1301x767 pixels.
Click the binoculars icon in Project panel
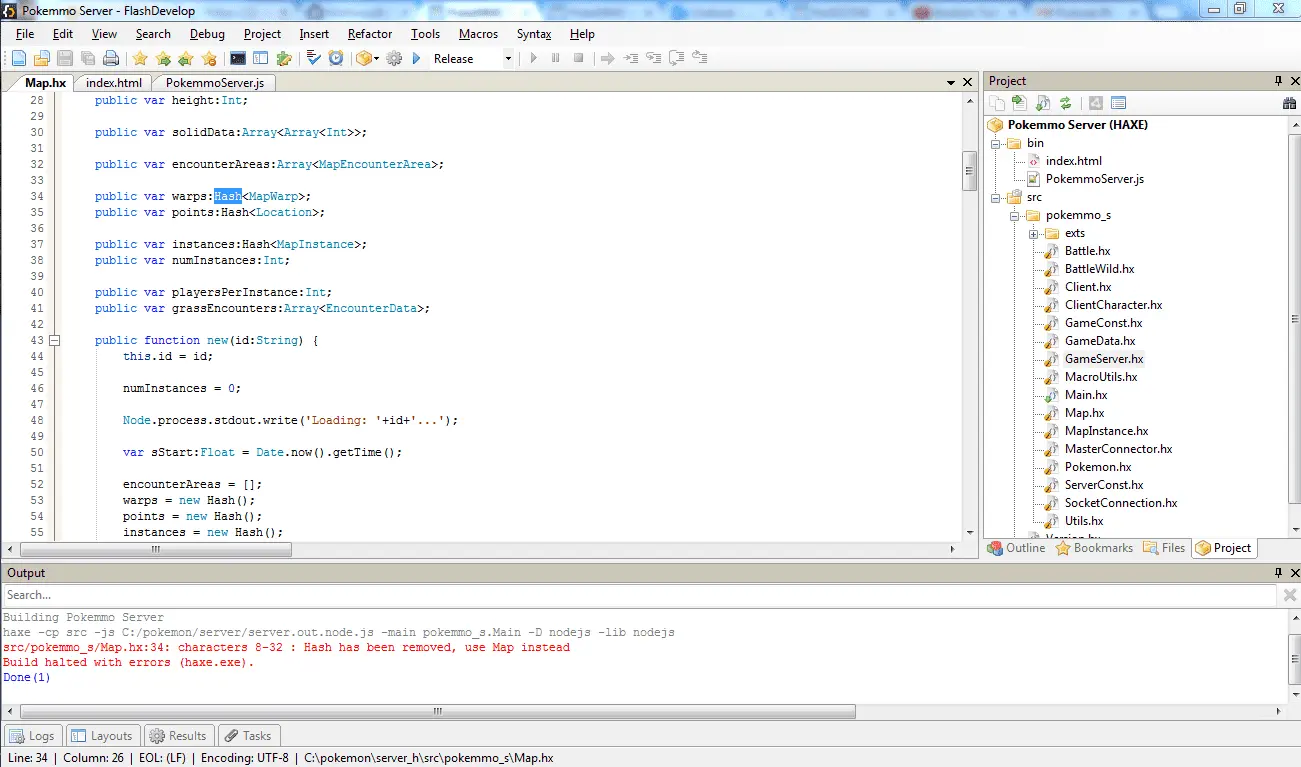[x=1289, y=103]
